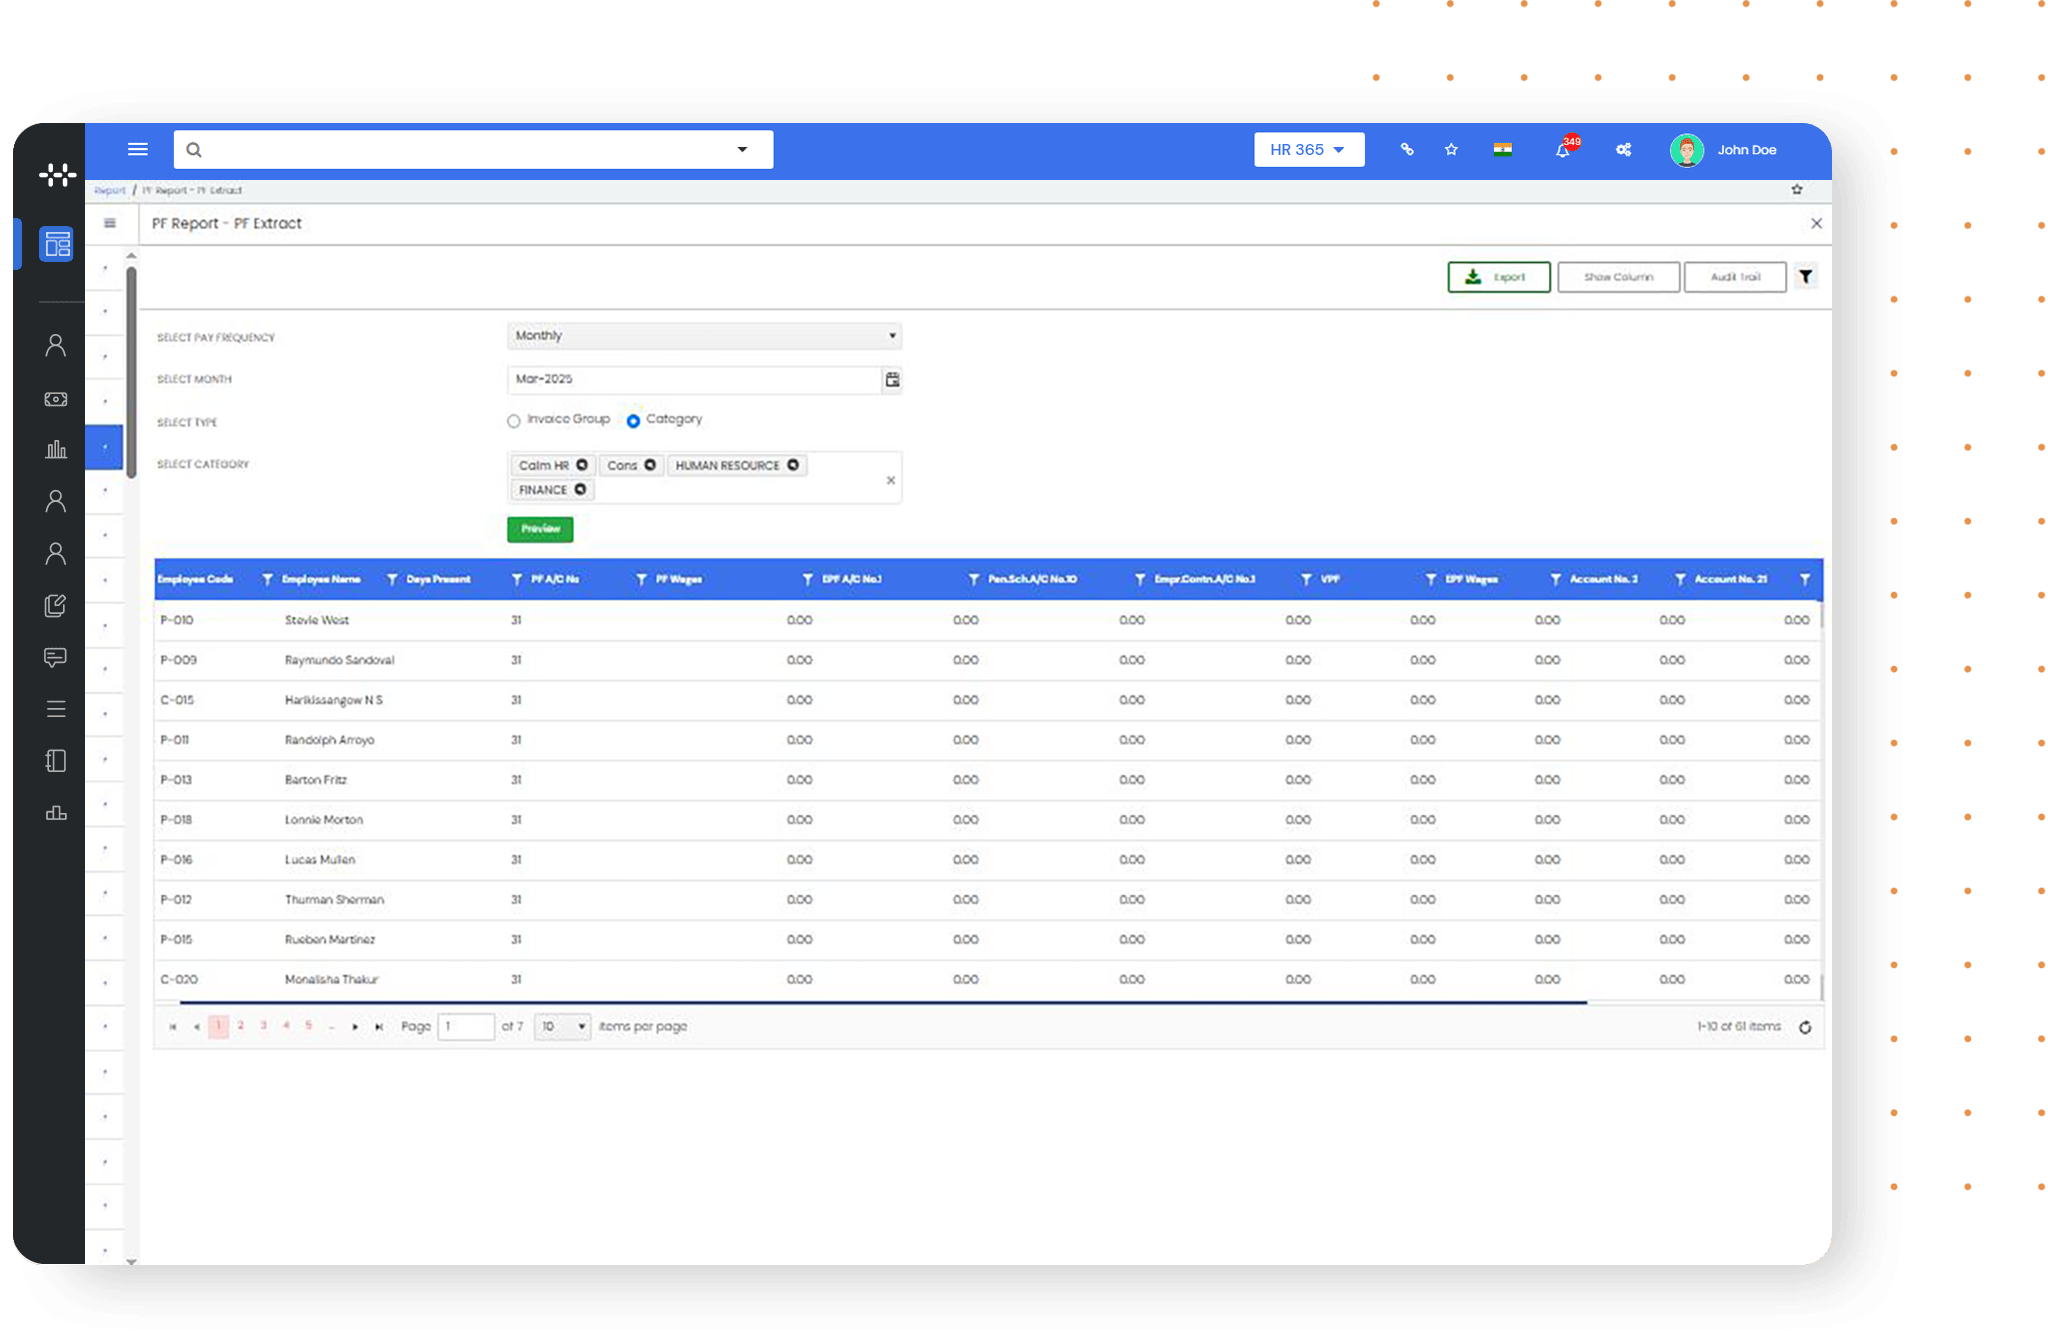Open the notebook icon in the sidebar

pos(56,761)
